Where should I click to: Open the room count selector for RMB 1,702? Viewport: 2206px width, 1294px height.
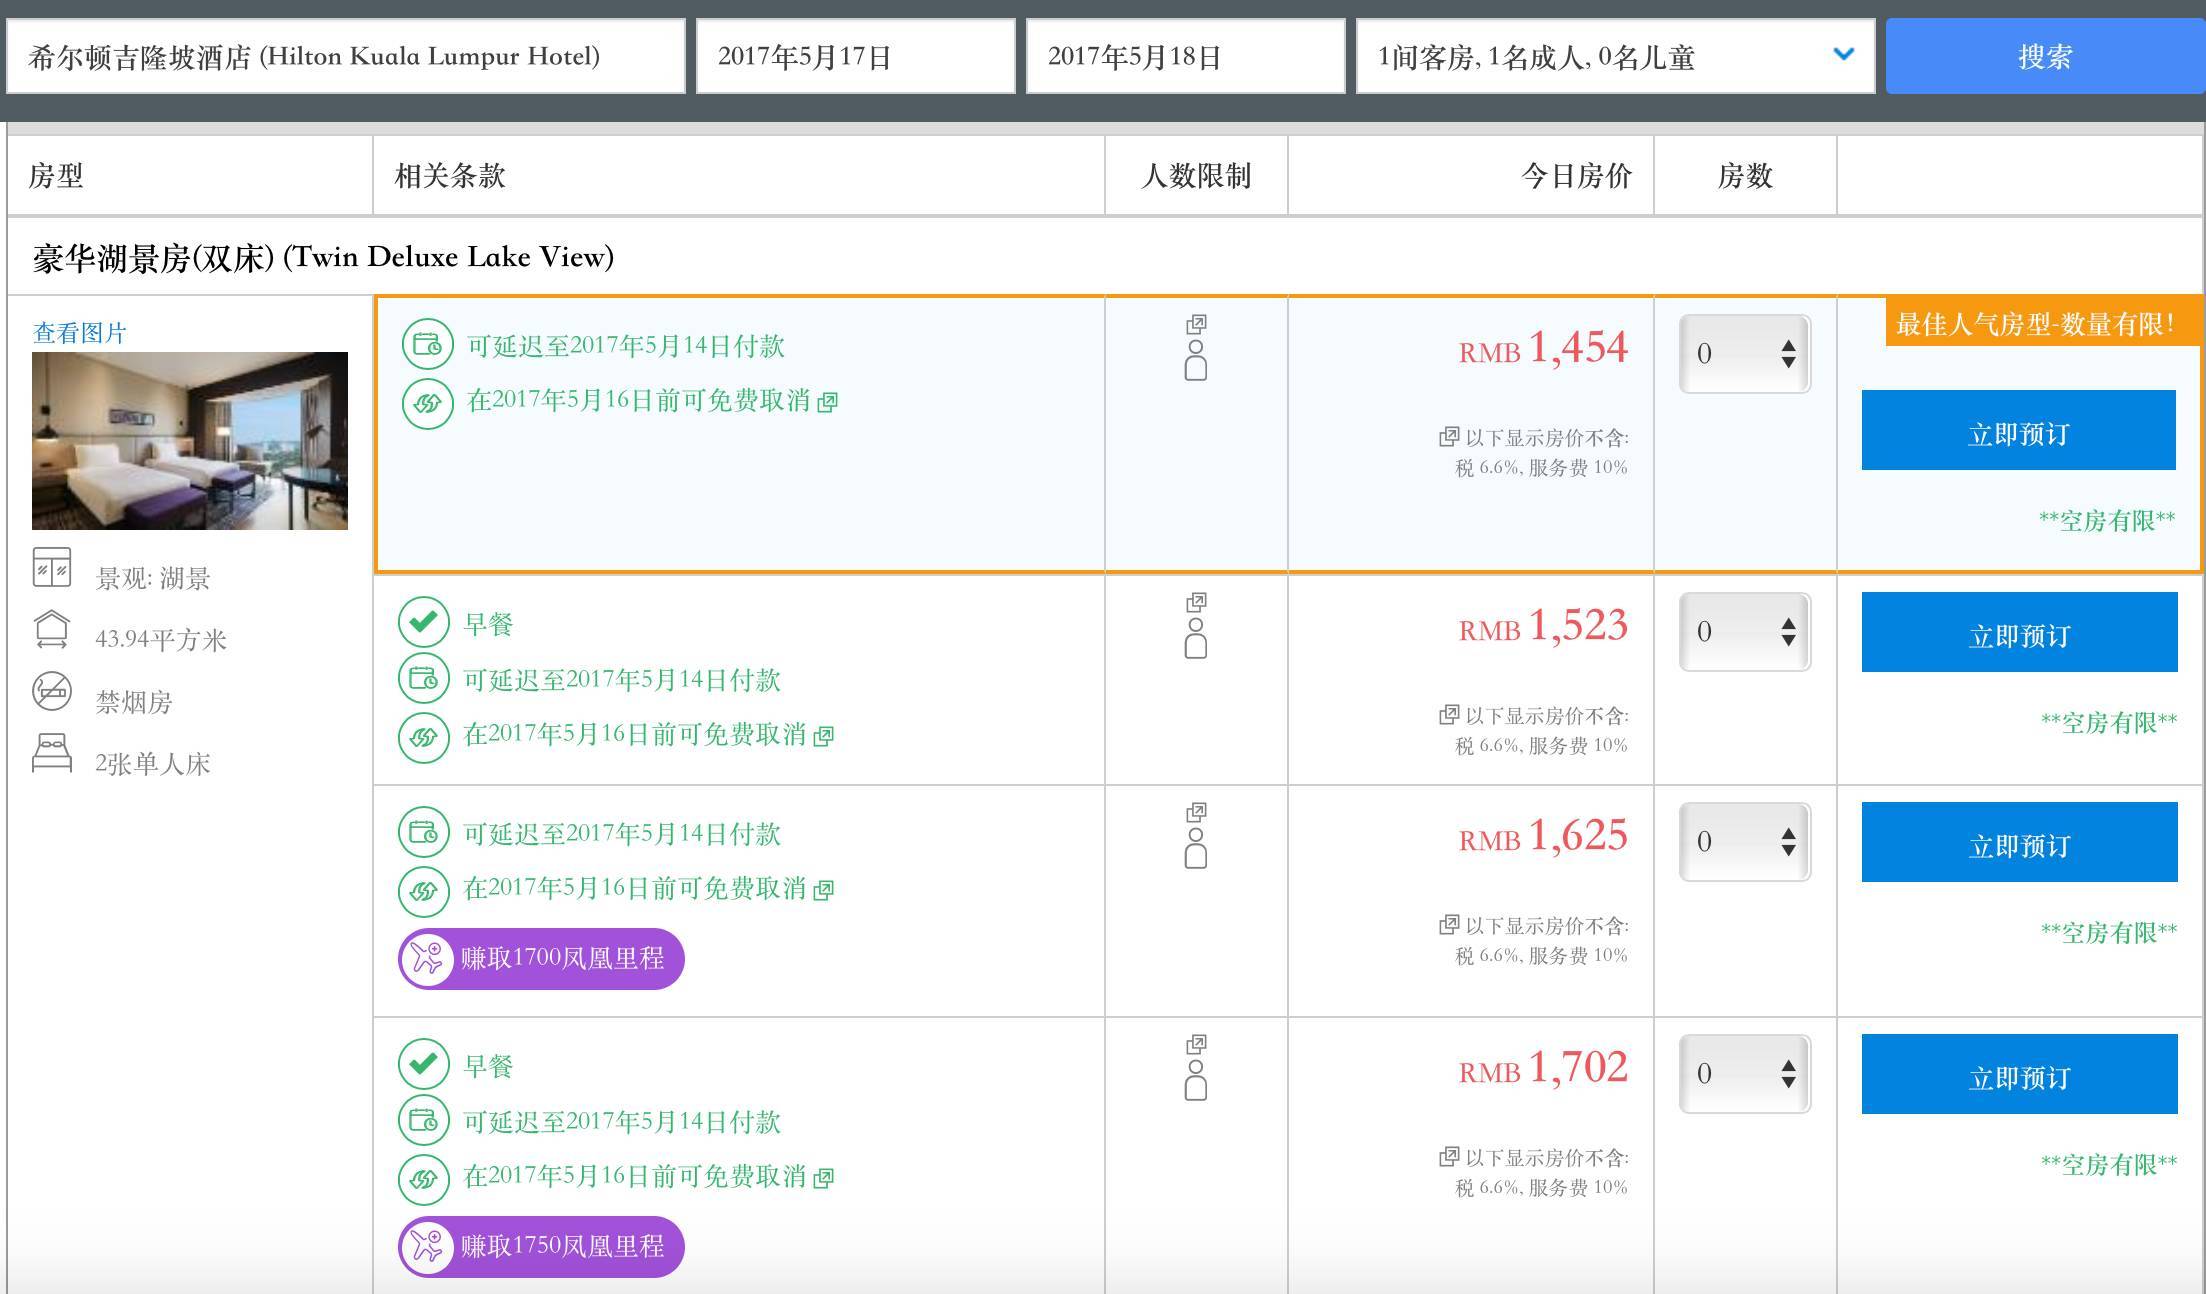tap(1745, 1074)
